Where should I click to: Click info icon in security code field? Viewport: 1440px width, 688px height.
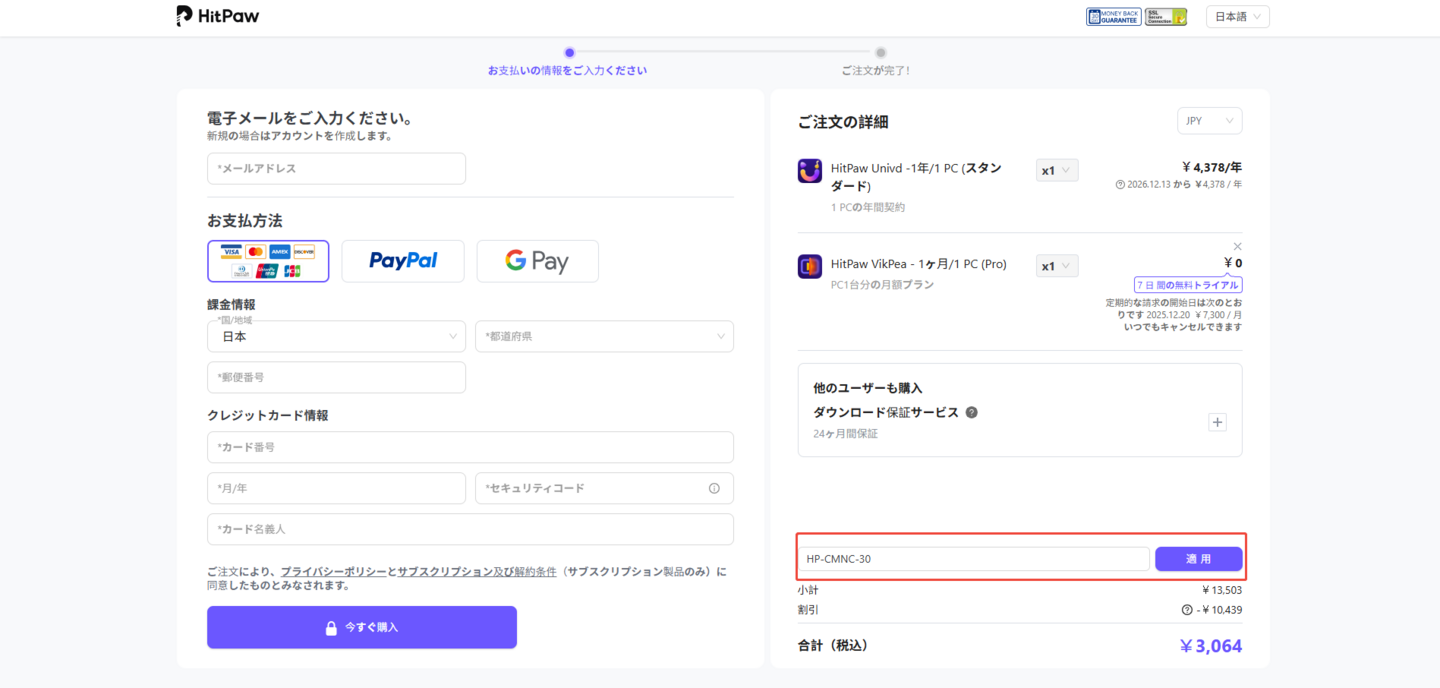714,488
